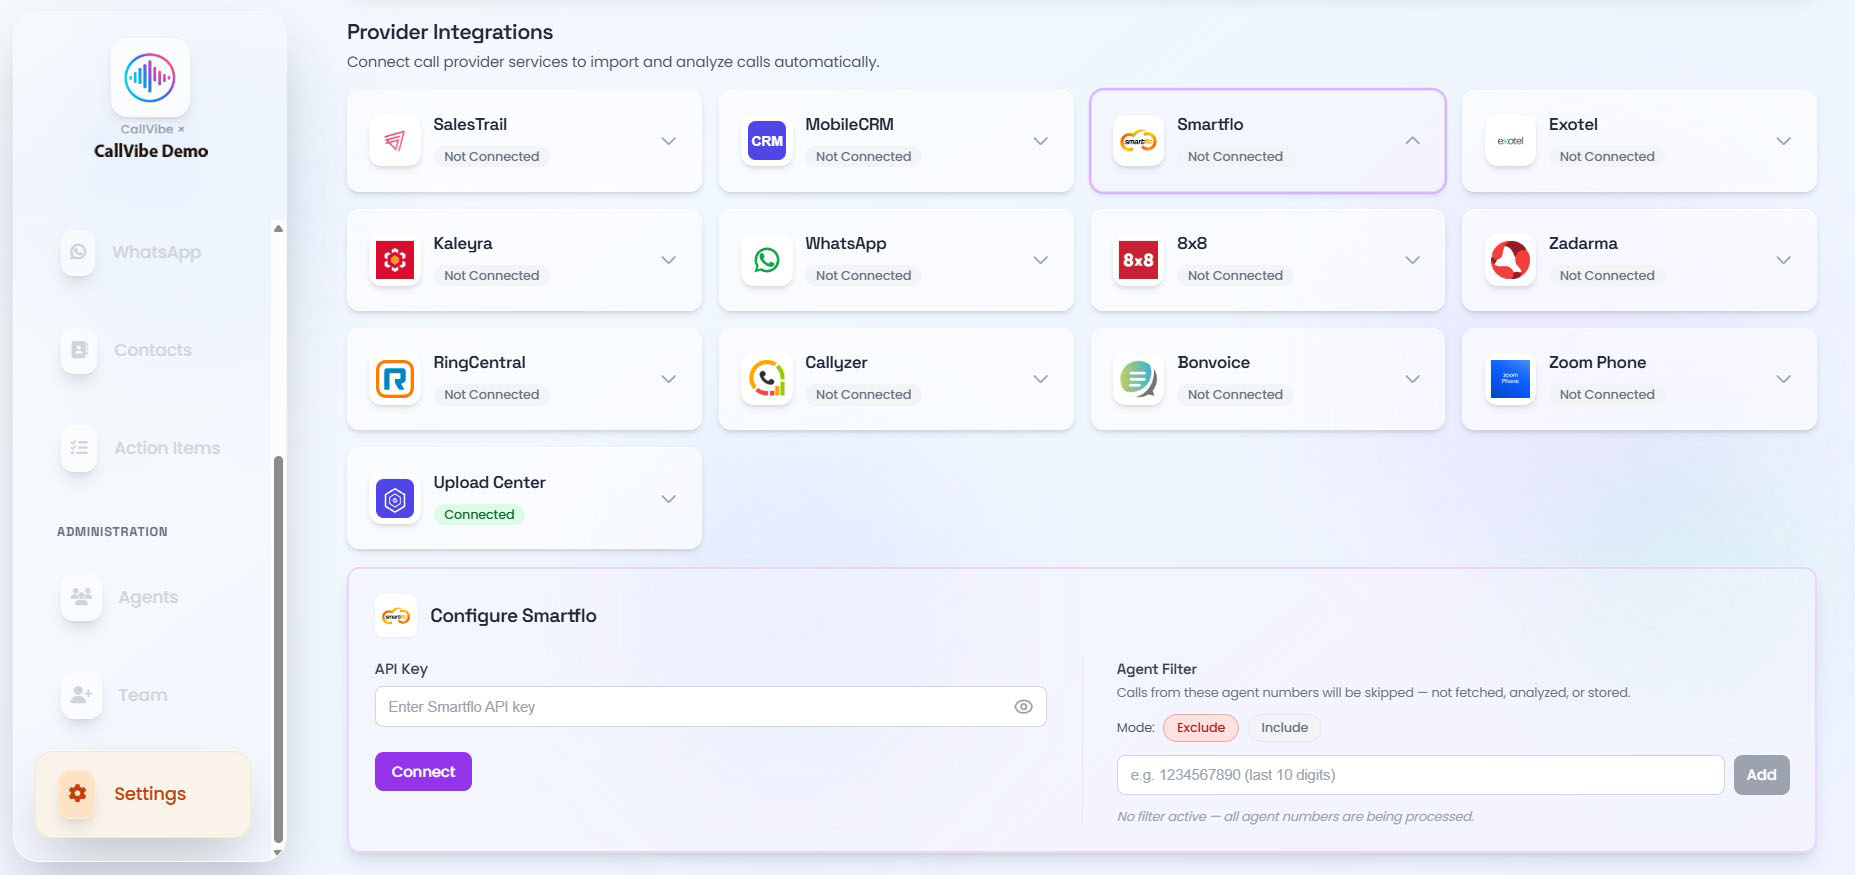The height and width of the screenshot is (875, 1855).
Task: Expand the Exotel card chevron
Action: 1784,141
